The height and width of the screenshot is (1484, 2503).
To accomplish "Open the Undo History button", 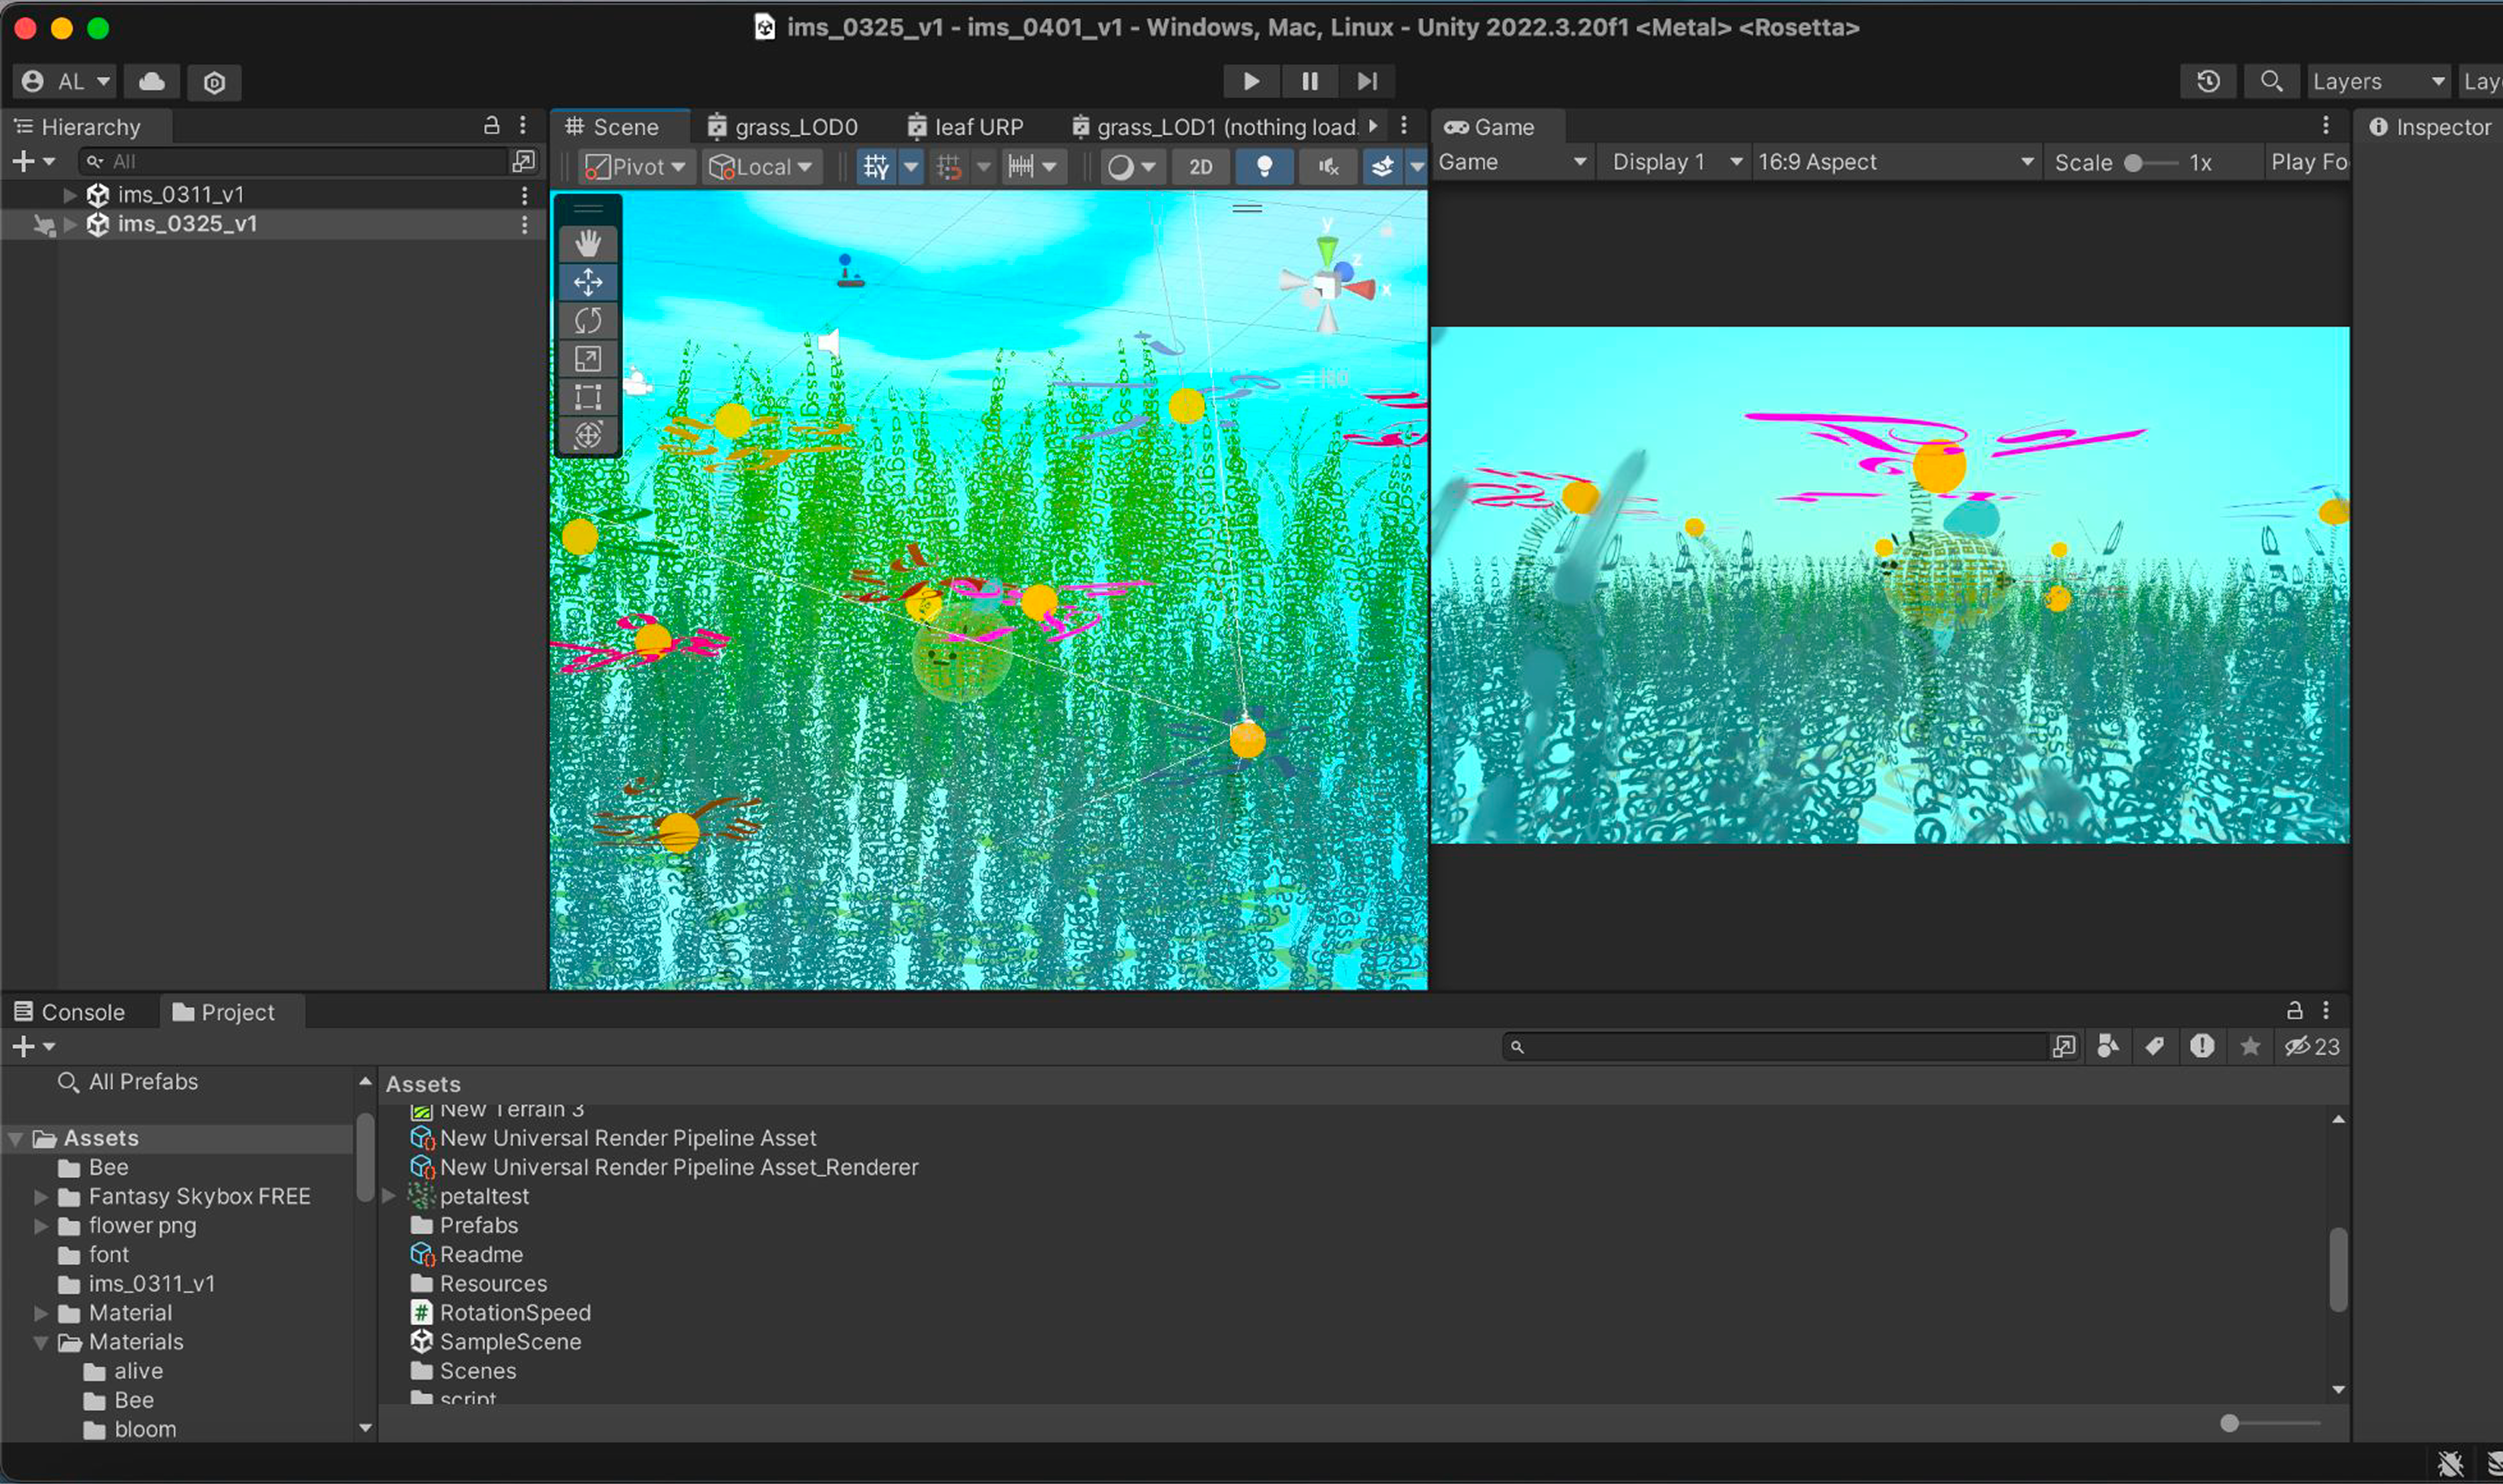I will (x=2208, y=82).
